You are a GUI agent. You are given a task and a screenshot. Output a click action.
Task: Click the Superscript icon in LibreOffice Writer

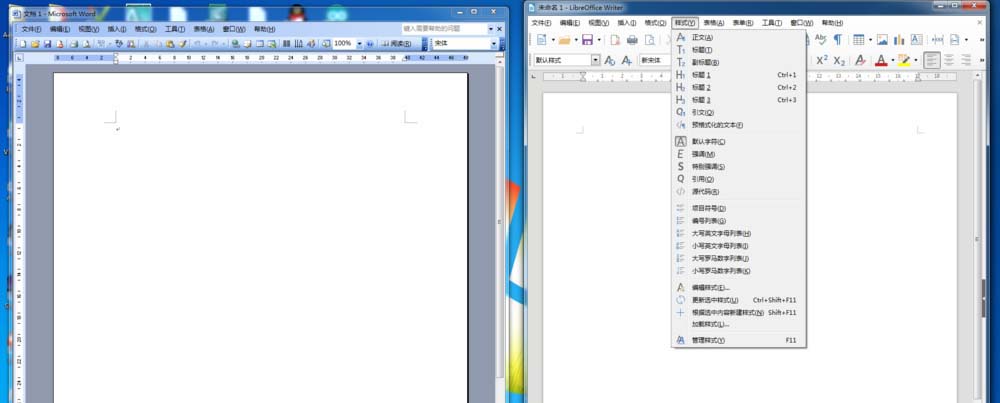[x=821, y=60]
